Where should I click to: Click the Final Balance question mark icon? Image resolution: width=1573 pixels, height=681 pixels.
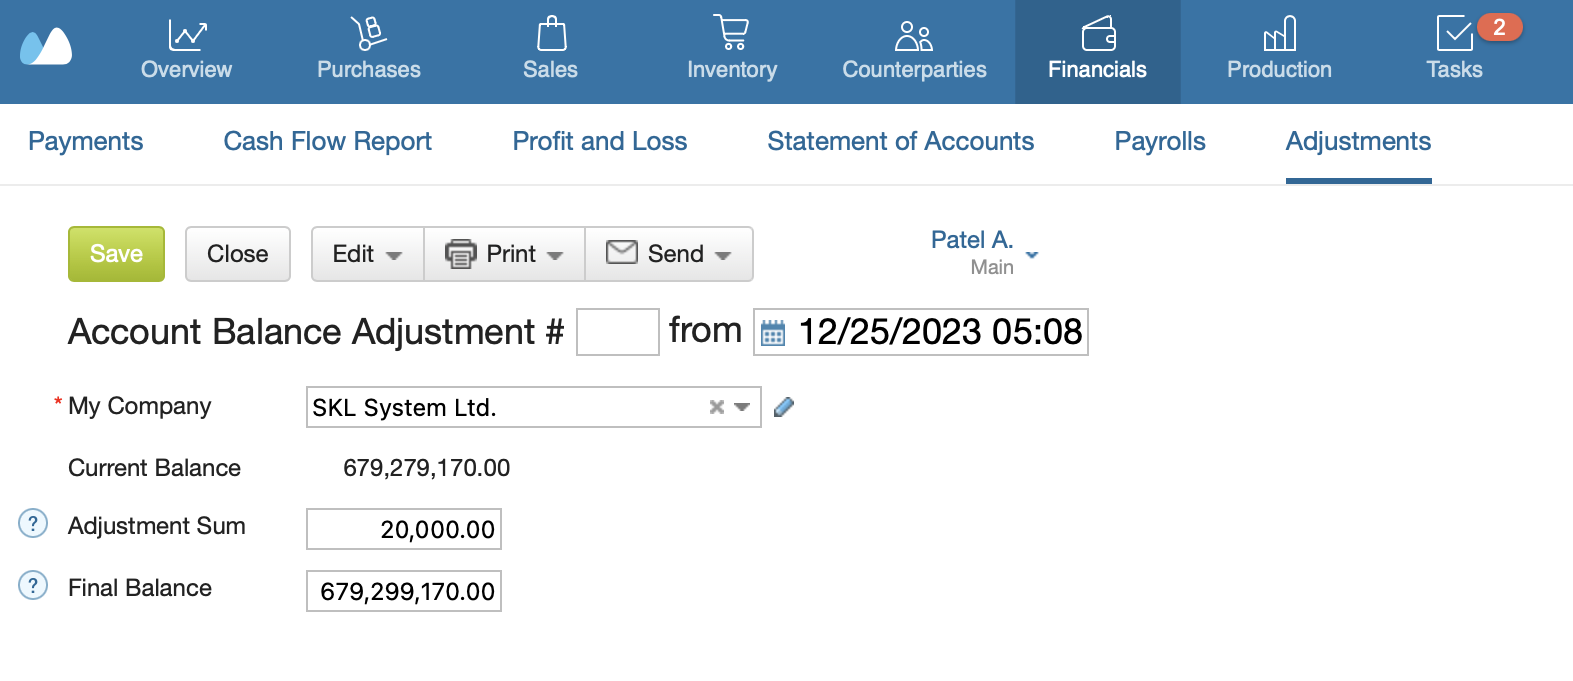point(32,586)
